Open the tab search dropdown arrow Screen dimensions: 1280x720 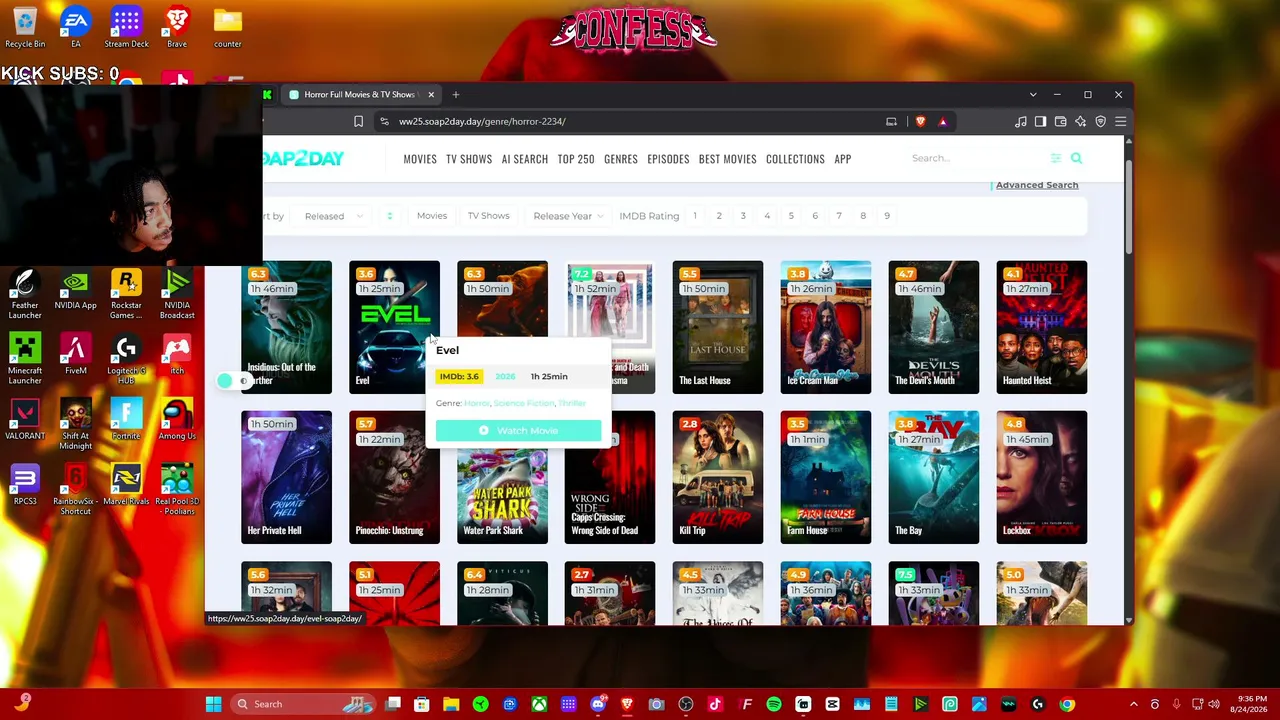(x=1033, y=95)
